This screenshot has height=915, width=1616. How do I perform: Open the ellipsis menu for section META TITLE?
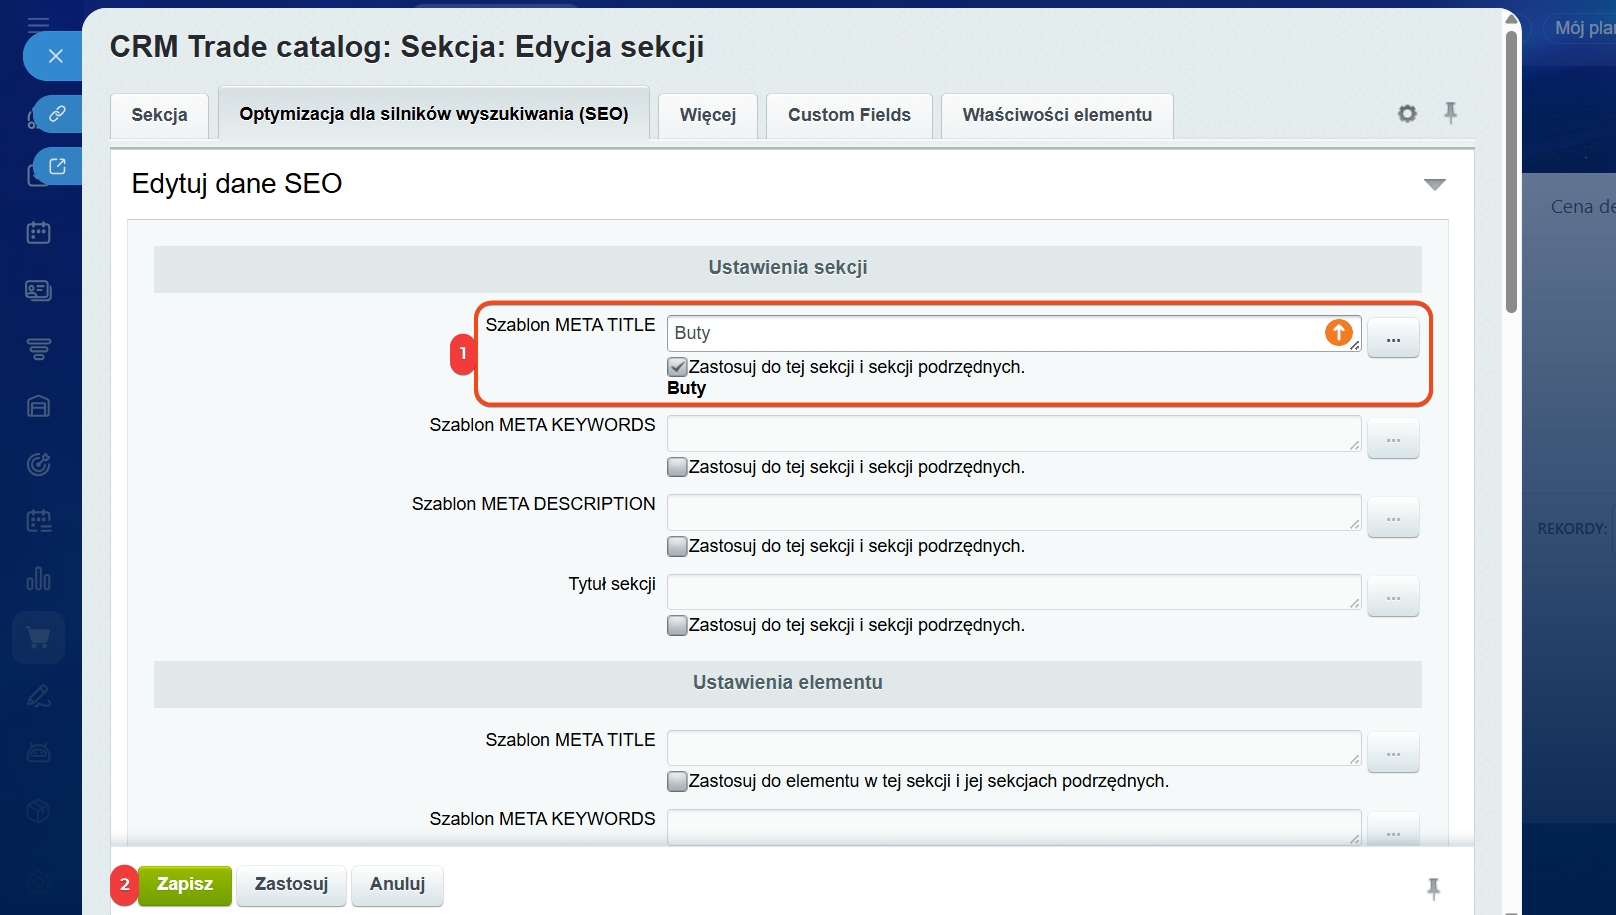[x=1393, y=339]
